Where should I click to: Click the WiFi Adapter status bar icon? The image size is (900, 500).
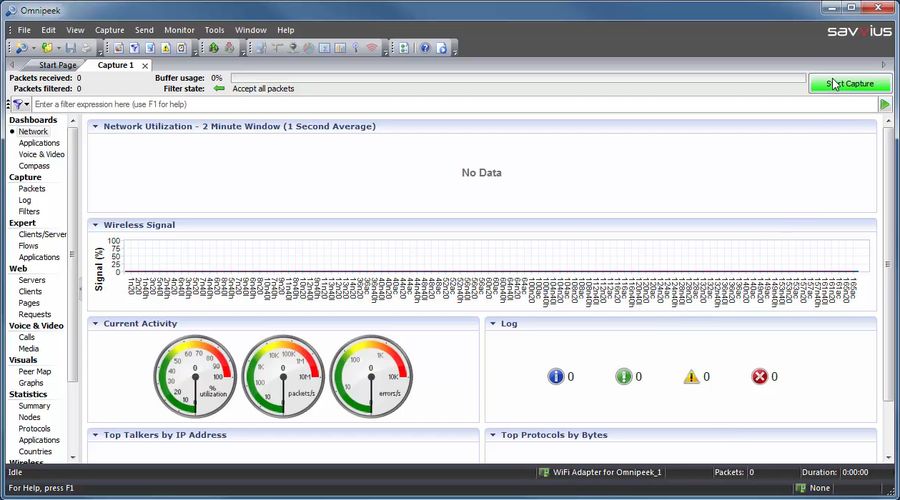coord(544,472)
